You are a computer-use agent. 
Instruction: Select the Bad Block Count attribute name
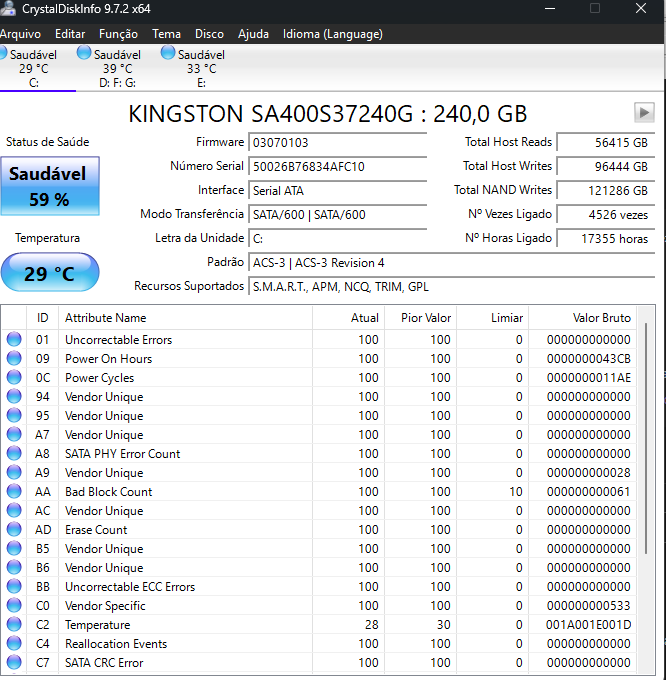[x=108, y=492]
